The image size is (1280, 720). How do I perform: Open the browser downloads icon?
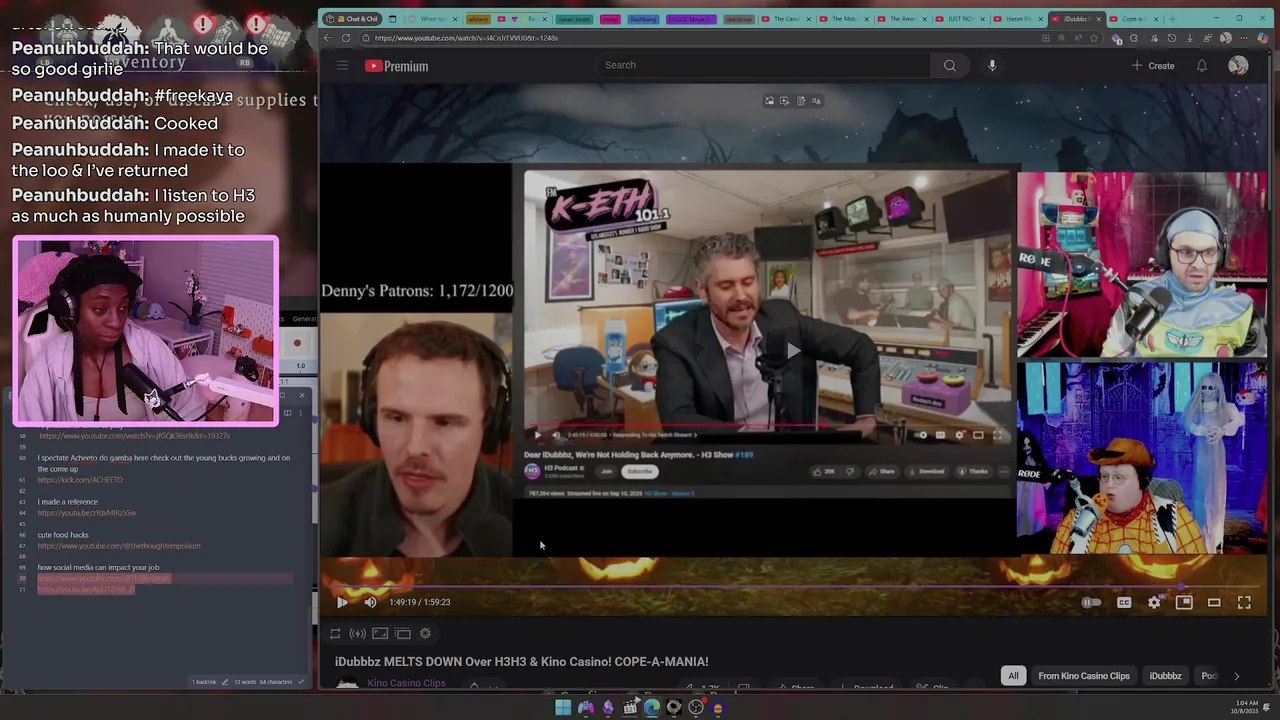click(x=1189, y=38)
